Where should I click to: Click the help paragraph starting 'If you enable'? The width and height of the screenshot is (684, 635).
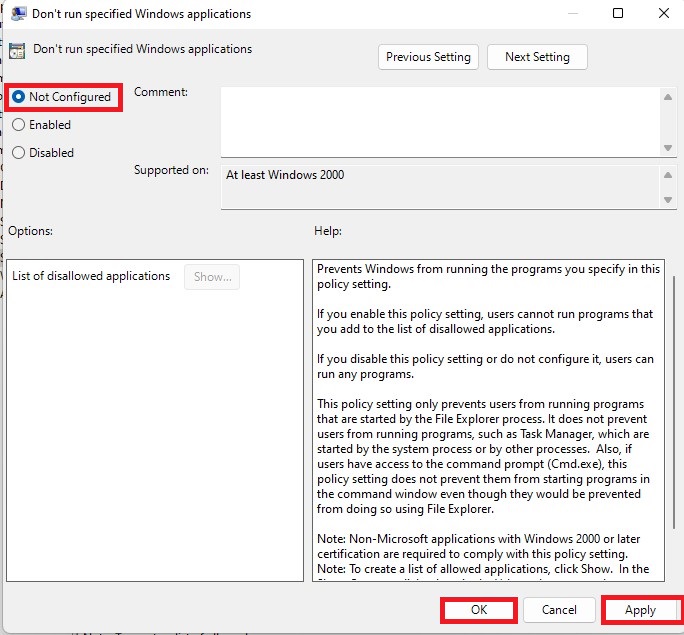pyautogui.click(x=485, y=321)
